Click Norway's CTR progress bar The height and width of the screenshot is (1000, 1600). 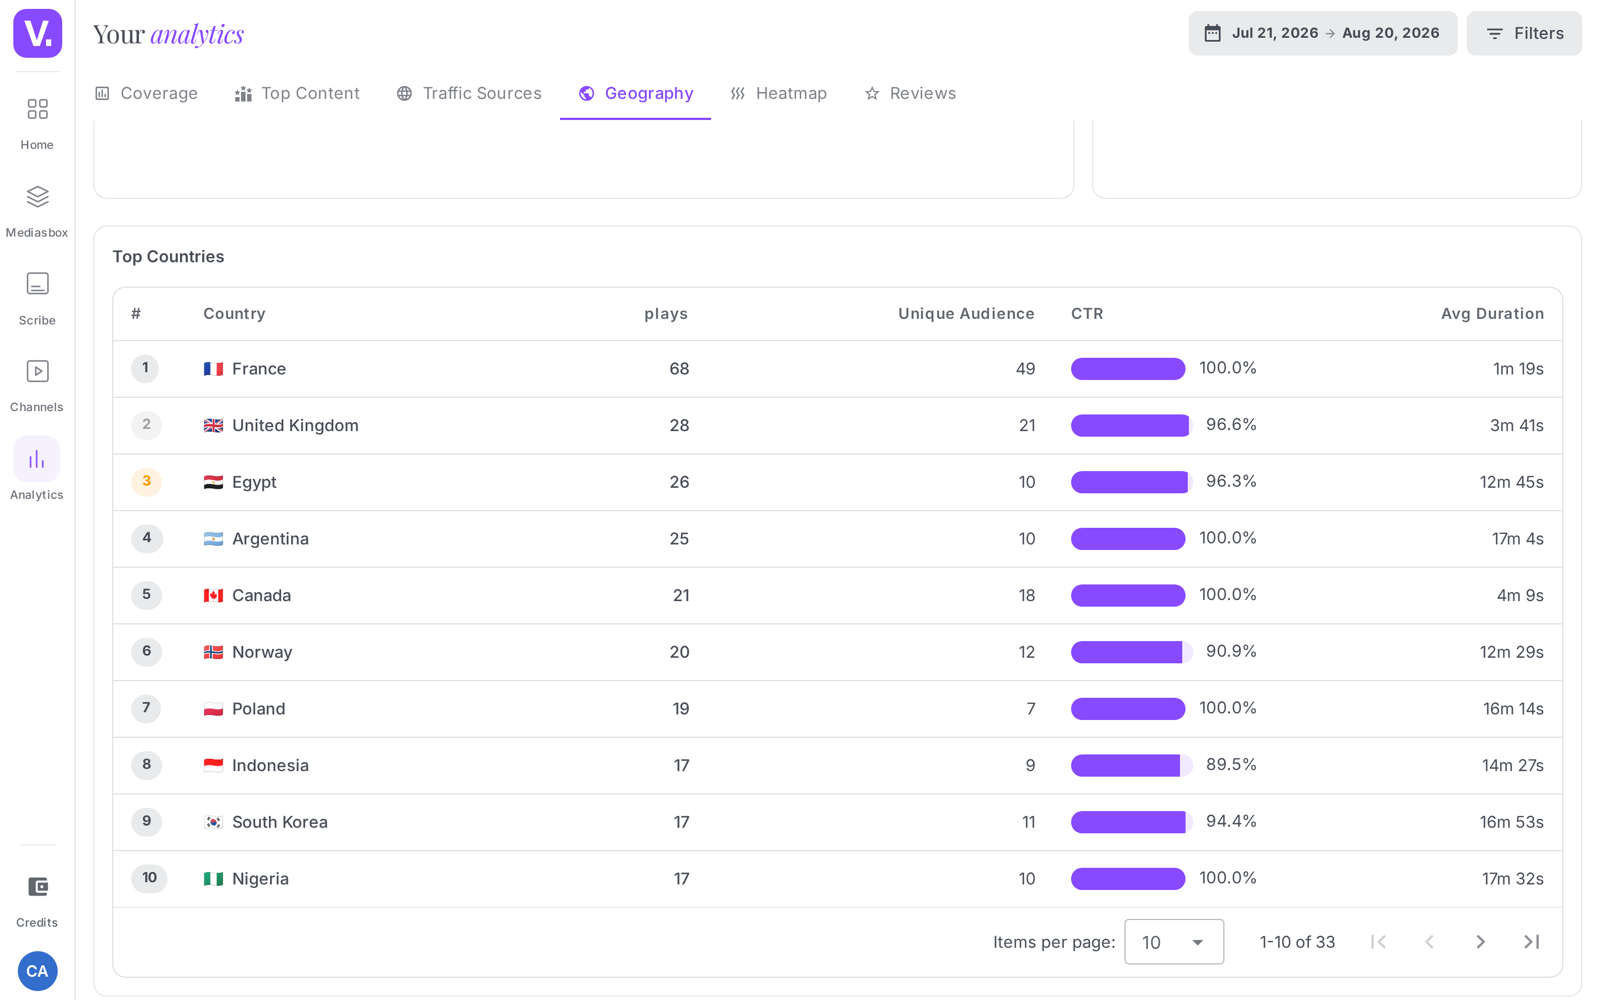click(1131, 652)
